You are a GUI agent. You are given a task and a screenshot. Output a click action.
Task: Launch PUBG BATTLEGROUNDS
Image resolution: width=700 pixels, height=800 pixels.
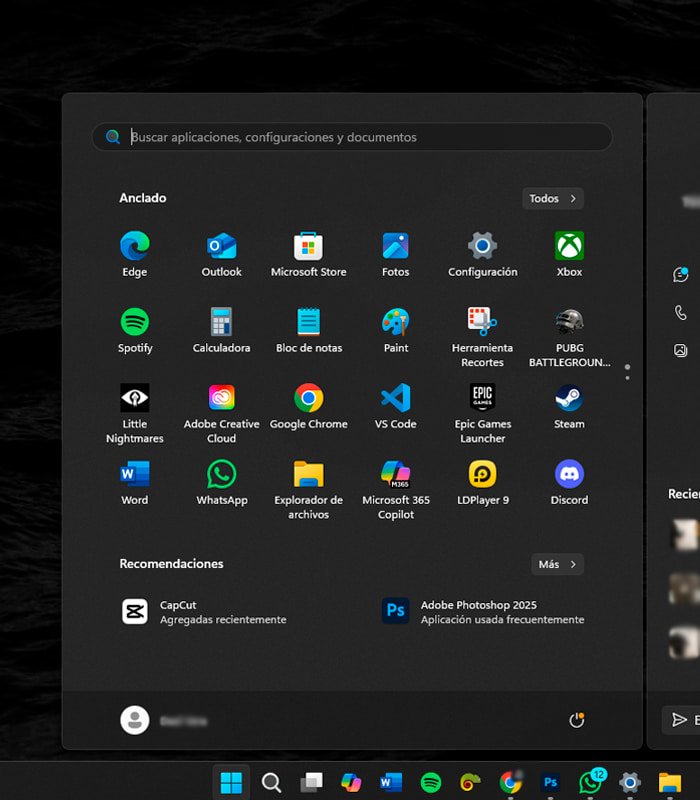[x=569, y=337]
